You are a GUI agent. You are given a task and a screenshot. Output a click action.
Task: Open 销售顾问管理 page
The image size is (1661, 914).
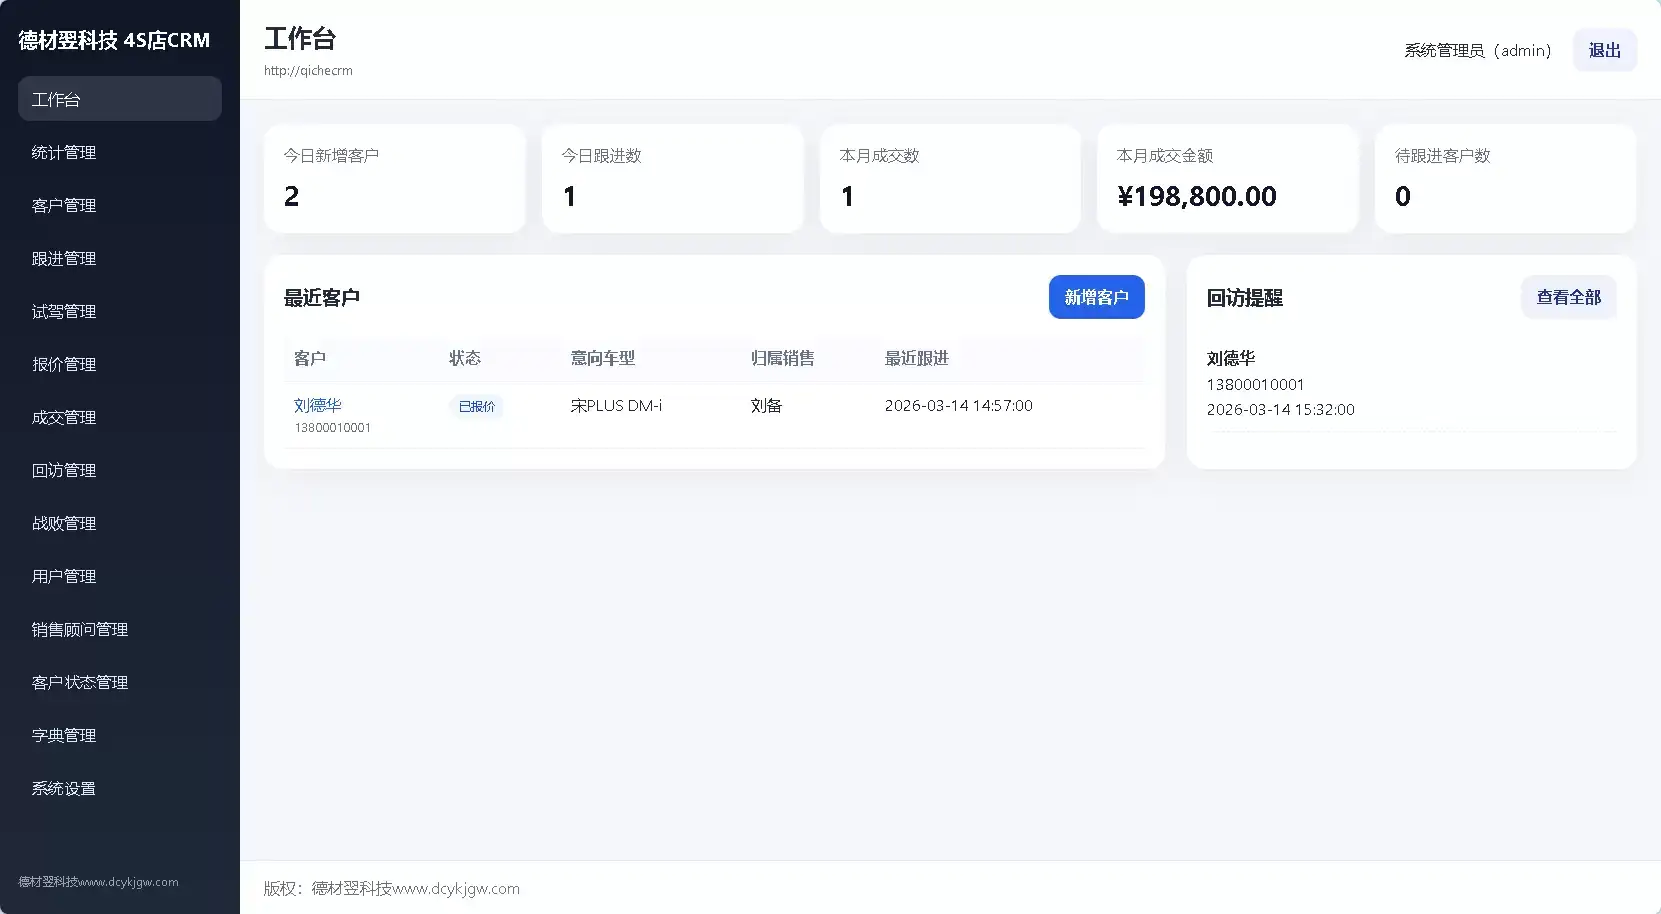click(x=80, y=629)
